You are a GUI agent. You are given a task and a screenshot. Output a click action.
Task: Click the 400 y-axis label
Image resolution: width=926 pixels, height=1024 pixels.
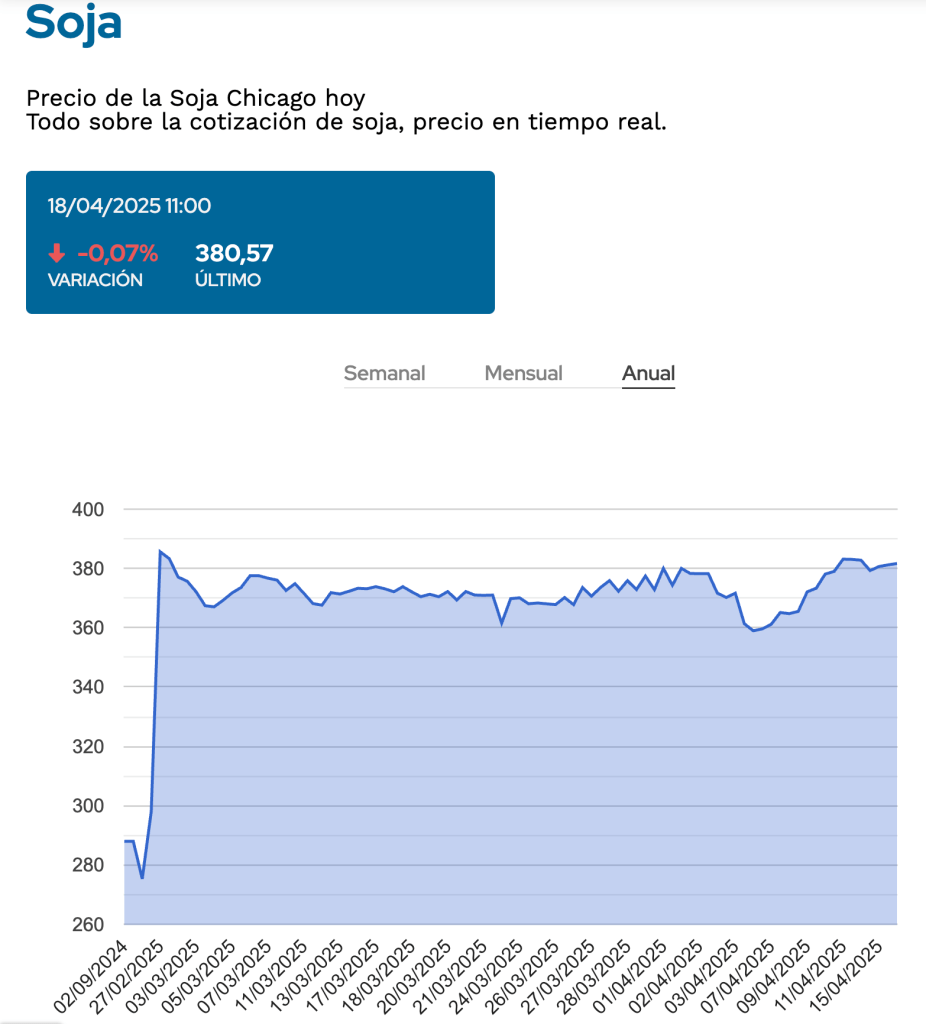coord(88,510)
